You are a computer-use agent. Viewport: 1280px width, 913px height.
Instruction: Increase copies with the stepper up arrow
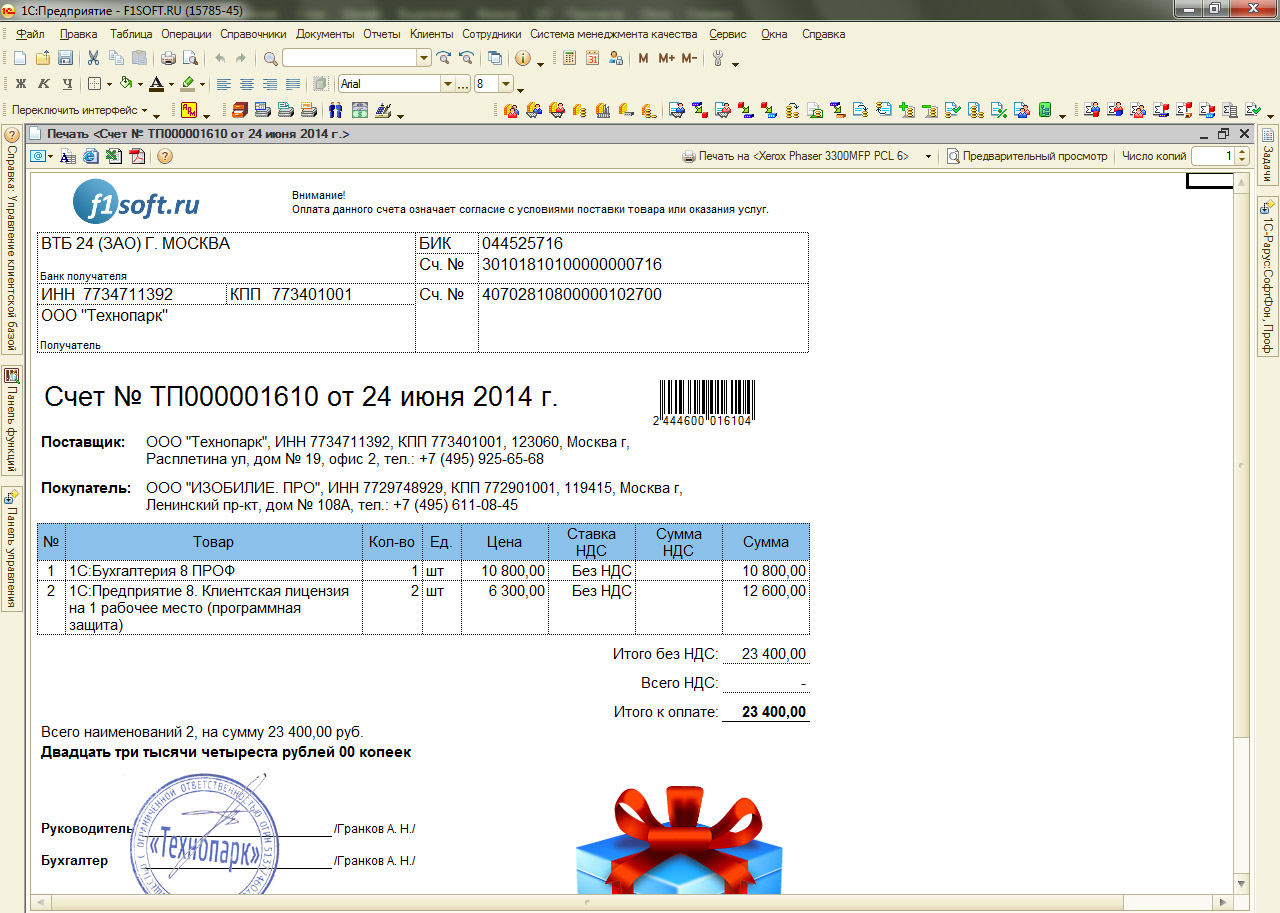(x=1243, y=152)
